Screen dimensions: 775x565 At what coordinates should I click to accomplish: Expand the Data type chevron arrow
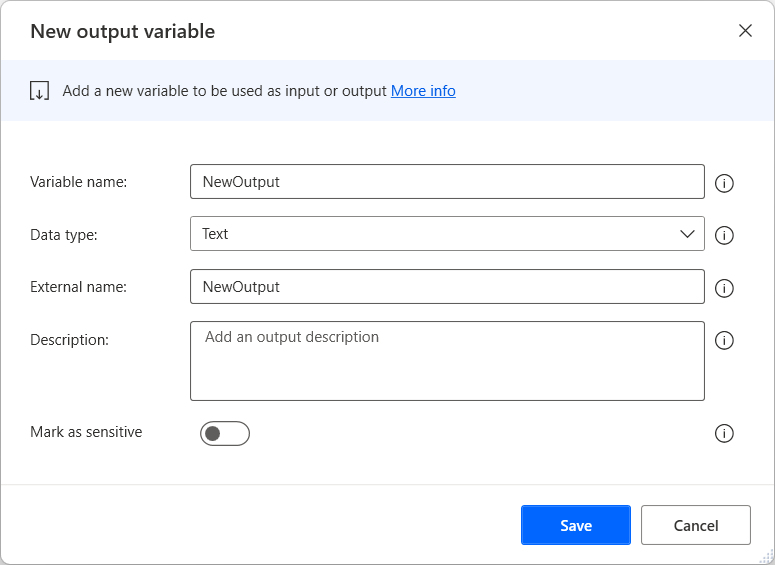pos(688,234)
